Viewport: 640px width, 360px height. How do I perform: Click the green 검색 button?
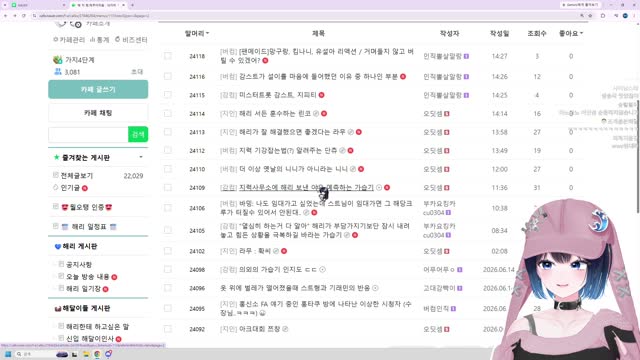[138, 134]
